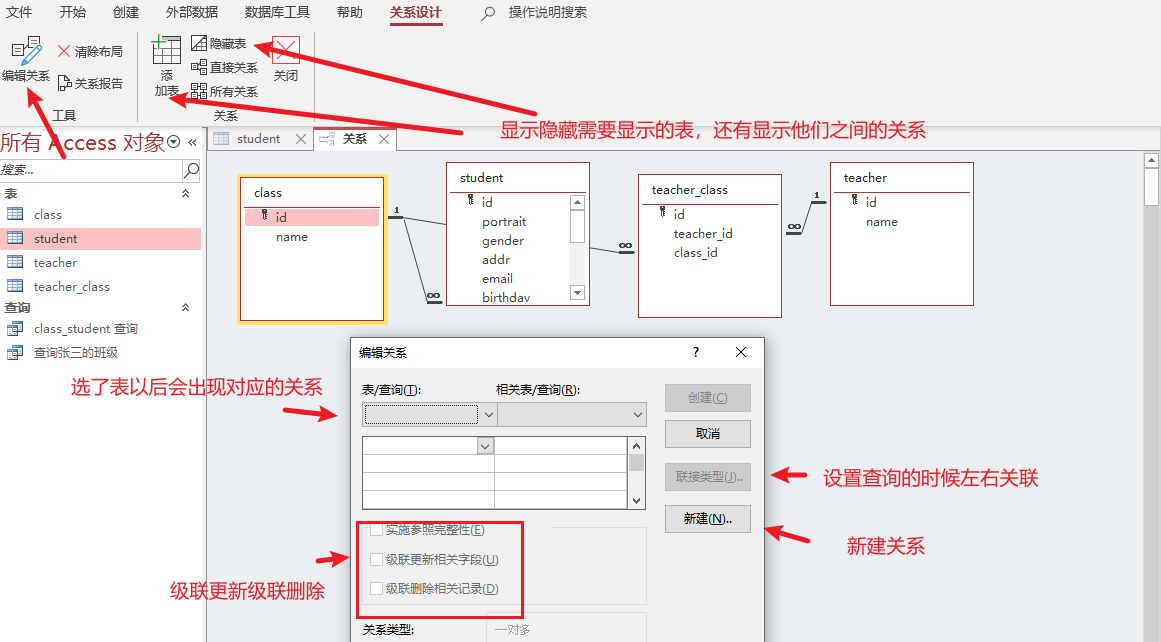This screenshot has width=1161, height=642.
Task: Toggle 级联更新相关字段(U) checkbox
Action: pos(376,559)
